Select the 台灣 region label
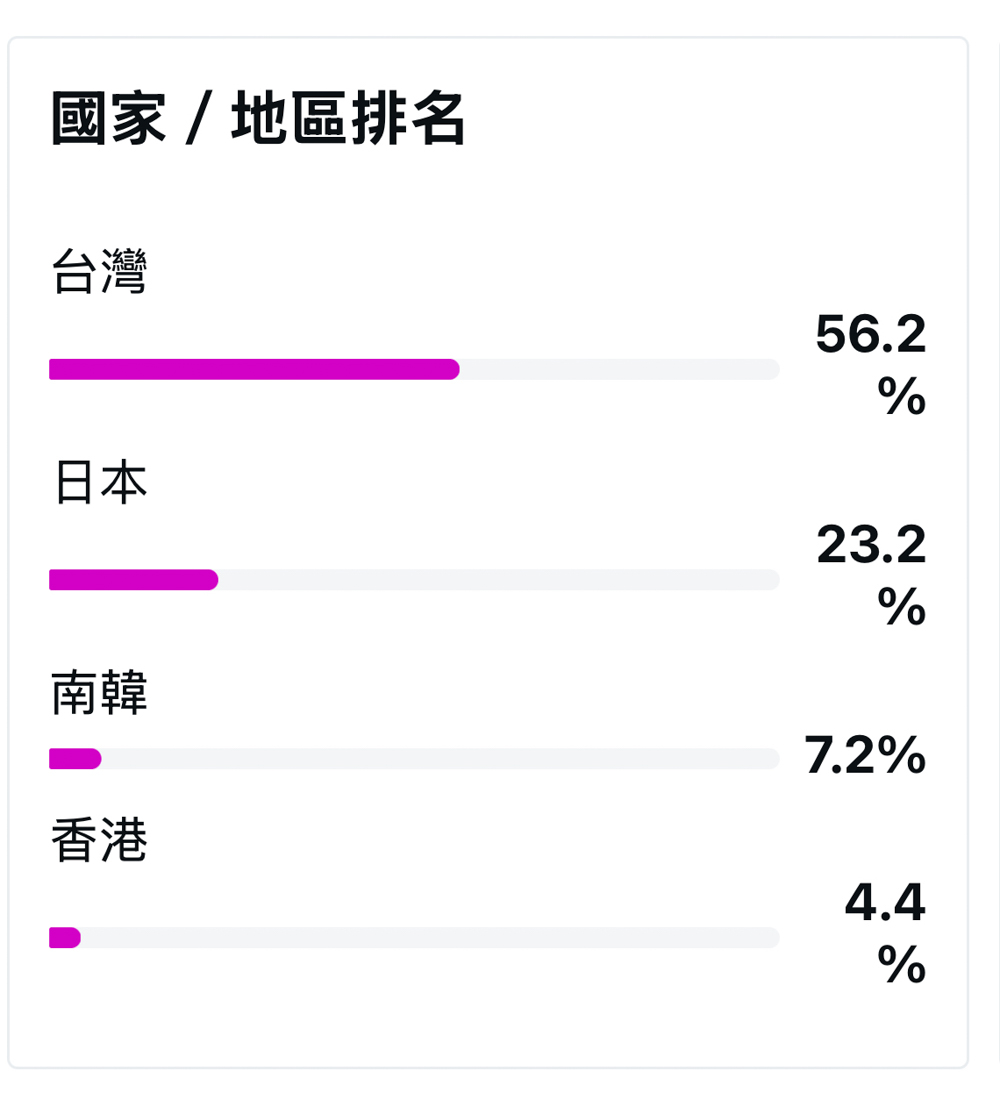 (100, 270)
